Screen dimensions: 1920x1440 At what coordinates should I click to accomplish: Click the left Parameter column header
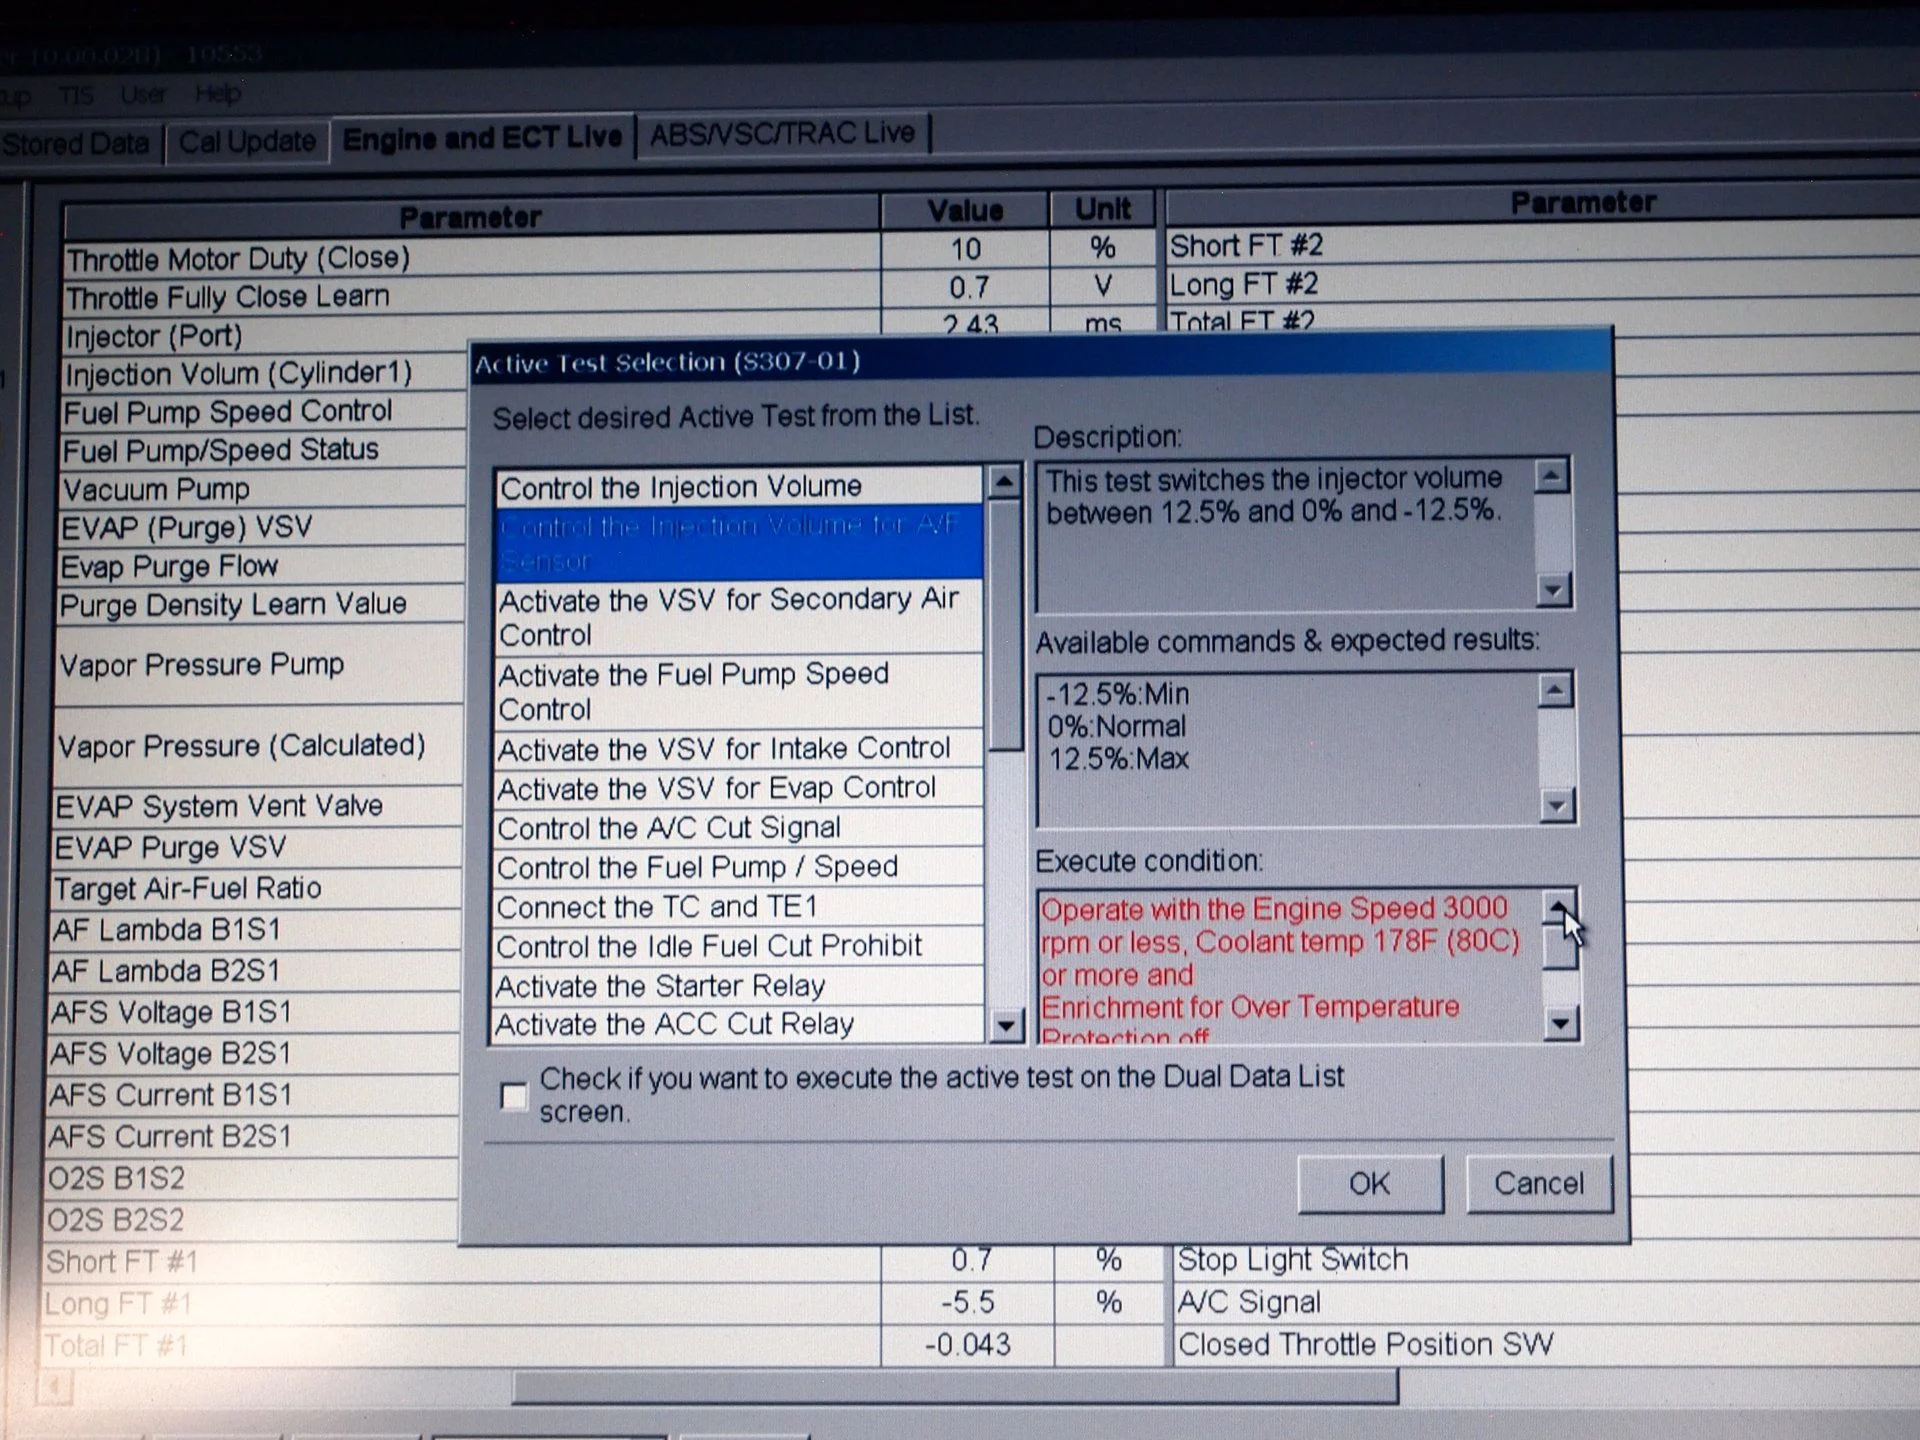point(470,217)
